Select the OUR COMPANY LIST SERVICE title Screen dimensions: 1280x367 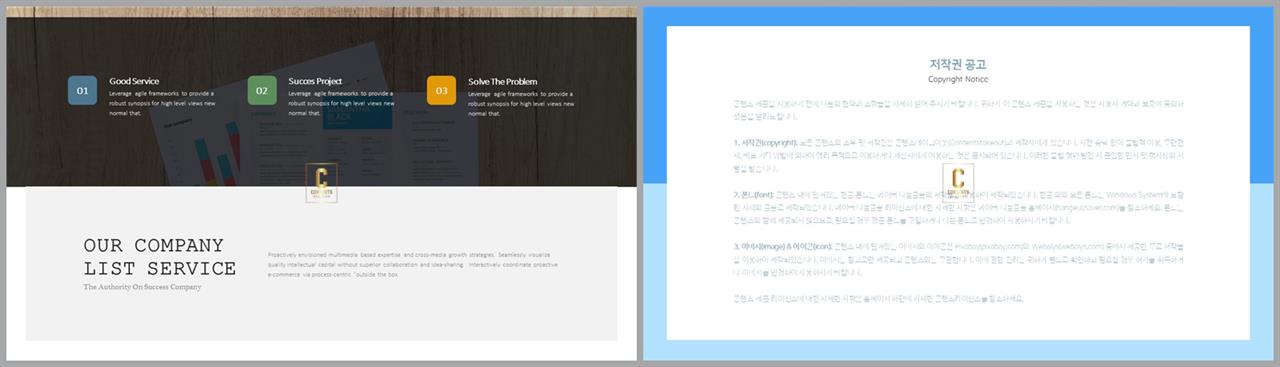(x=160, y=257)
